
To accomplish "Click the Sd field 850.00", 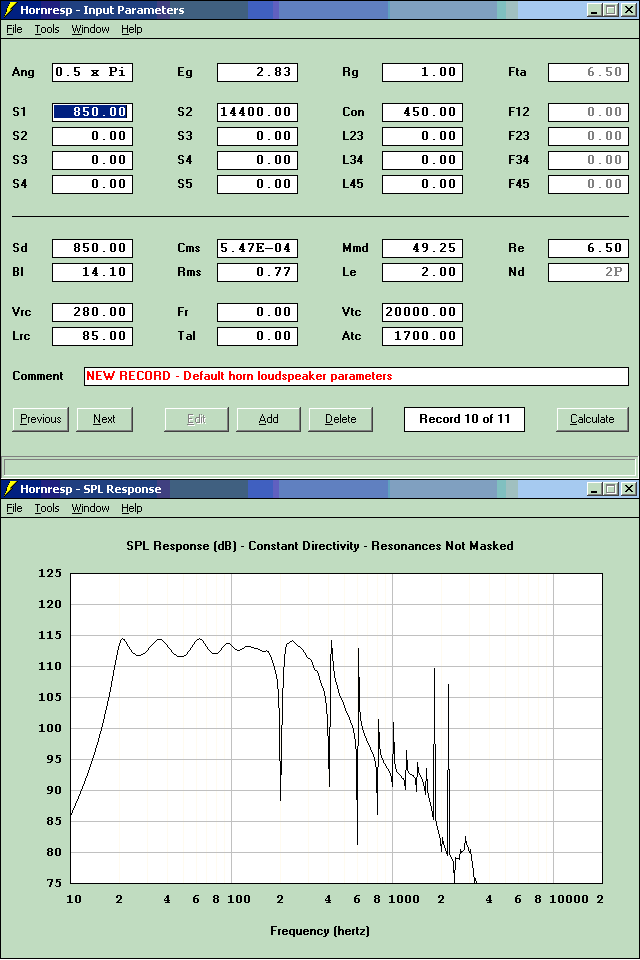I will [92, 248].
